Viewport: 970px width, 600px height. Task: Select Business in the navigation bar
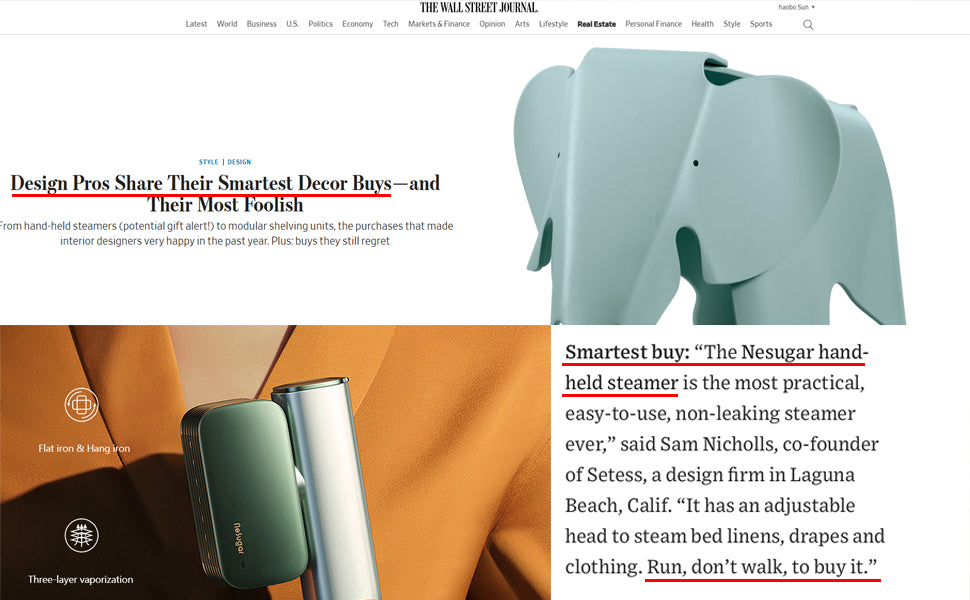click(x=261, y=24)
